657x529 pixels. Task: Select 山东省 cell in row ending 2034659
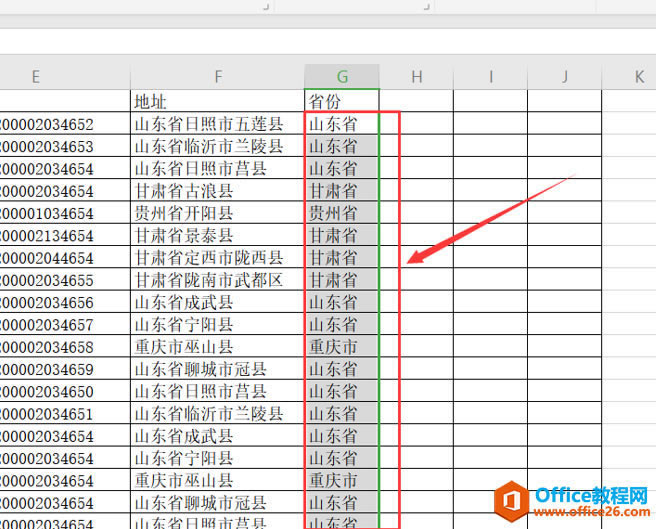click(342, 369)
